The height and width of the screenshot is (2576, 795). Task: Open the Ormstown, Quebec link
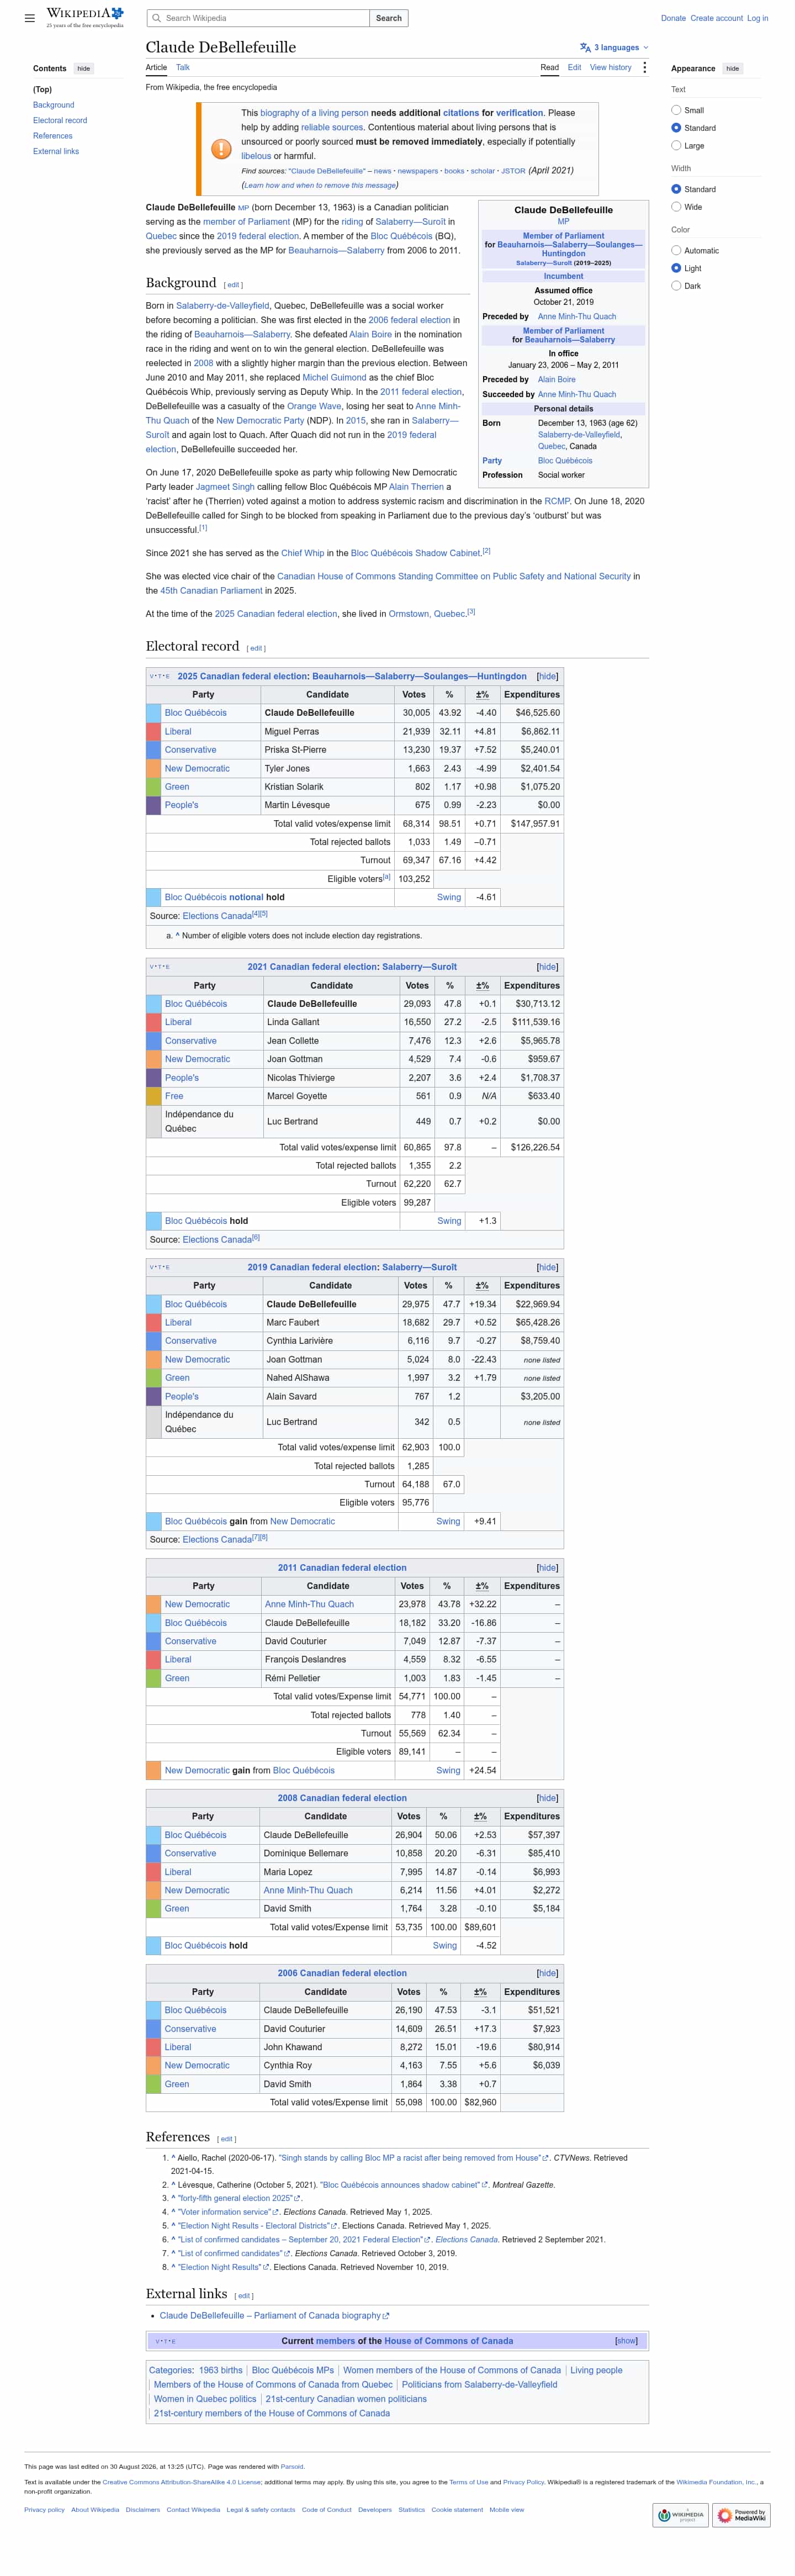[x=427, y=614]
